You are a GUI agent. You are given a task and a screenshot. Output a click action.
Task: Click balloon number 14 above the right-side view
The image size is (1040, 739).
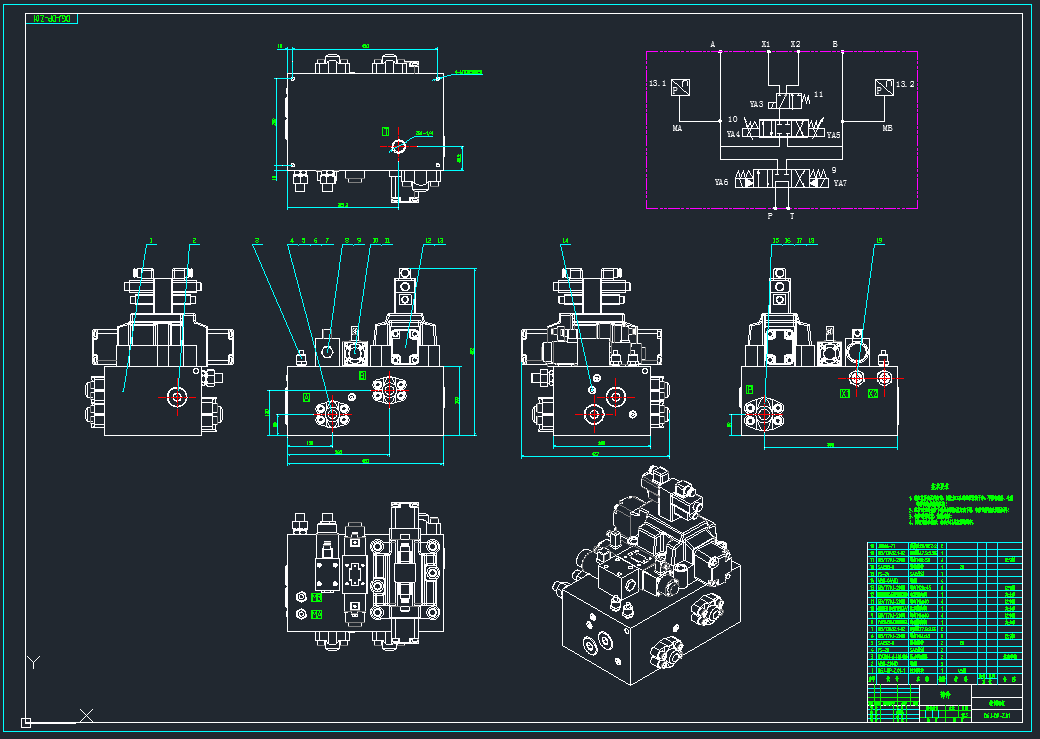coord(565,241)
